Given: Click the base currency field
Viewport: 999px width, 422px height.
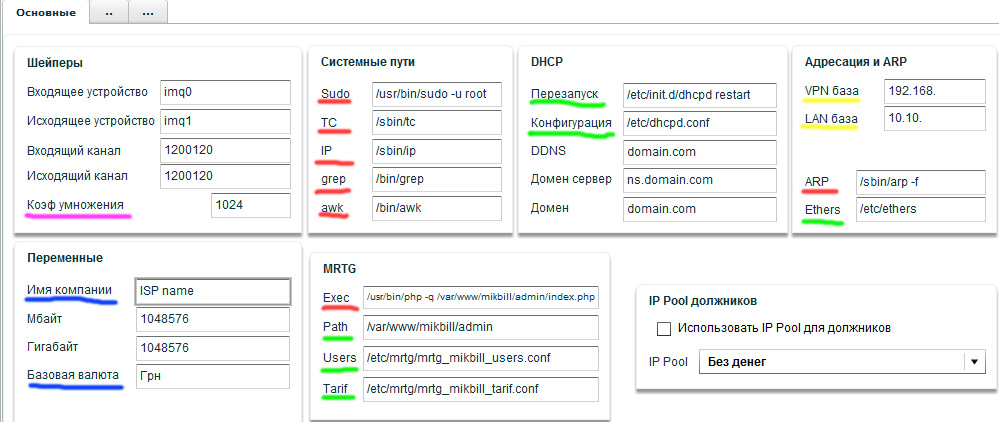Looking at the screenshot, I should [x=212, y=377].
